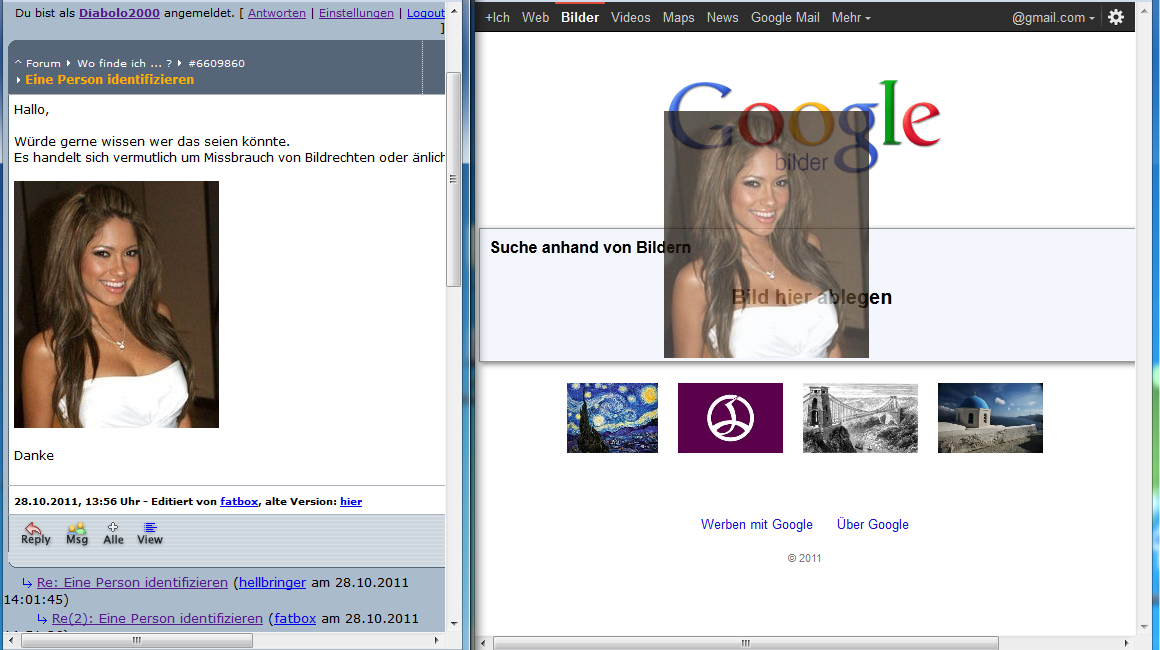1160x650 pixels.
Task: Open the Mehr dropdown in Google bar
Action: tap(851, 17)
